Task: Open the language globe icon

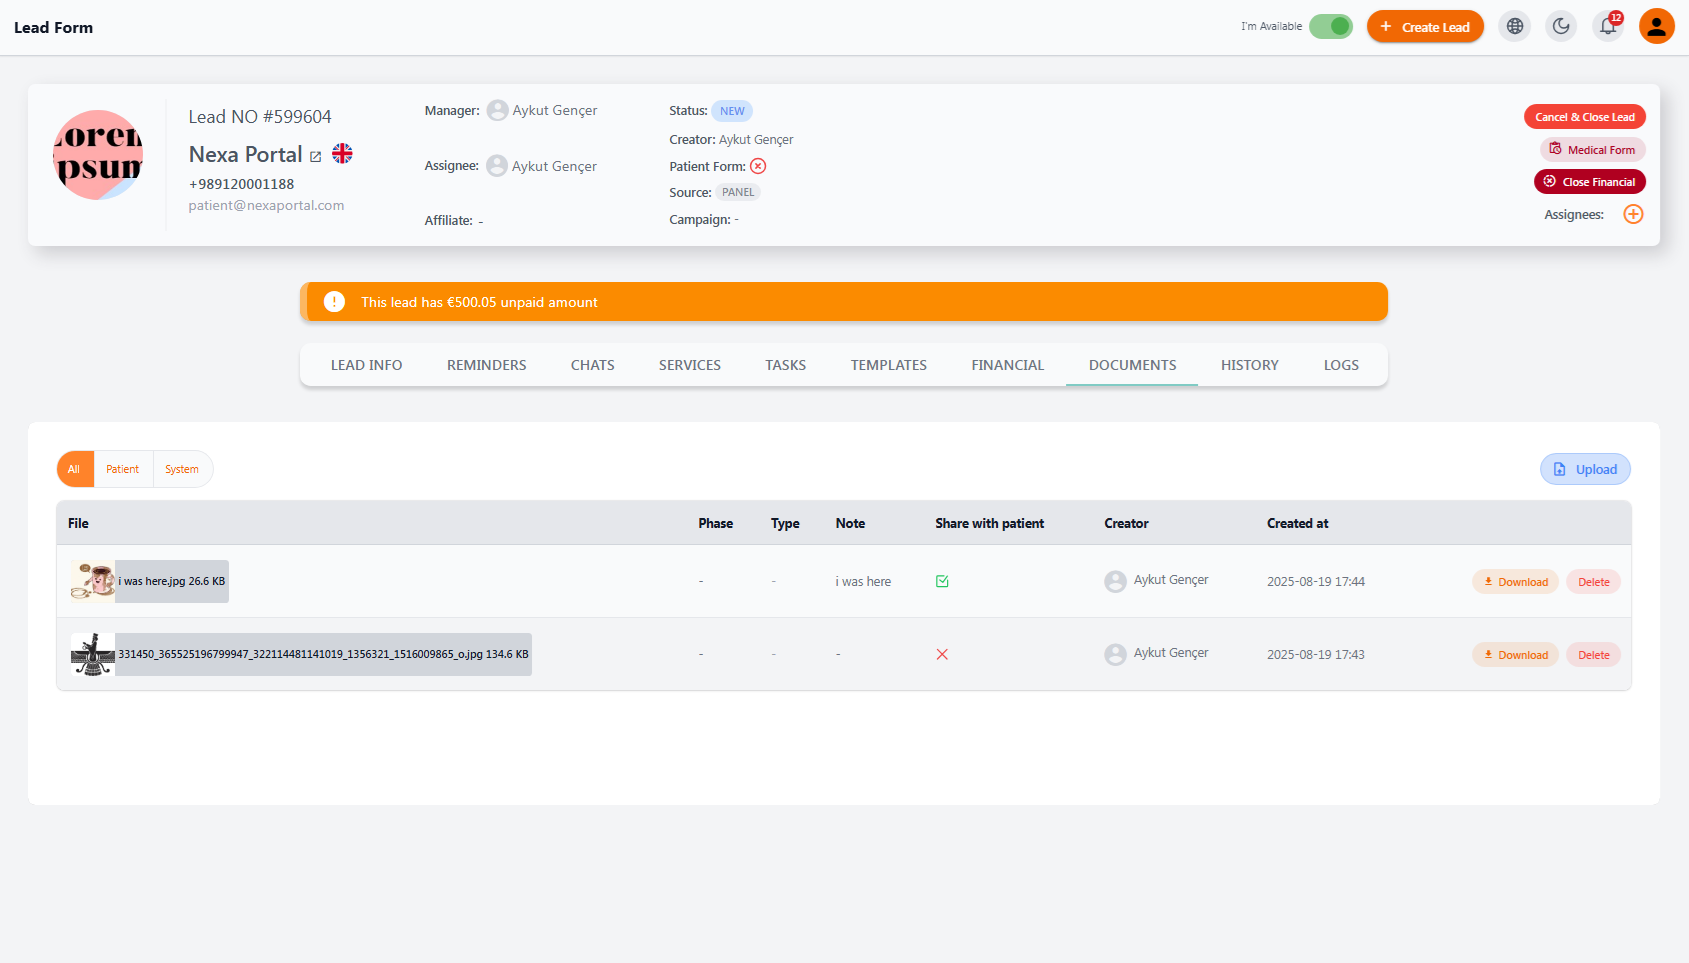Action: (1515, 27)
